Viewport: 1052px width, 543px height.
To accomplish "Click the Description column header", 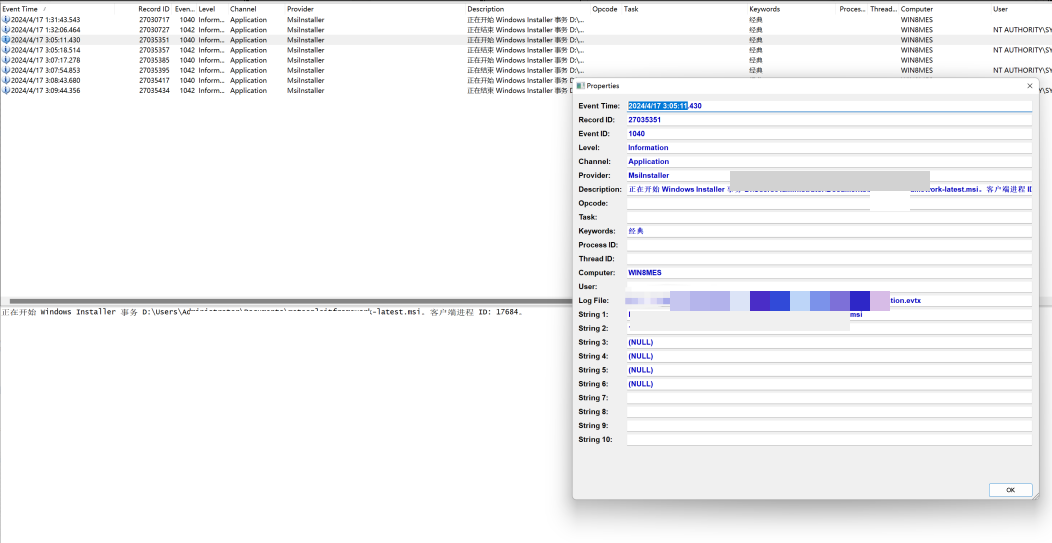I will [x=485, y=9].
